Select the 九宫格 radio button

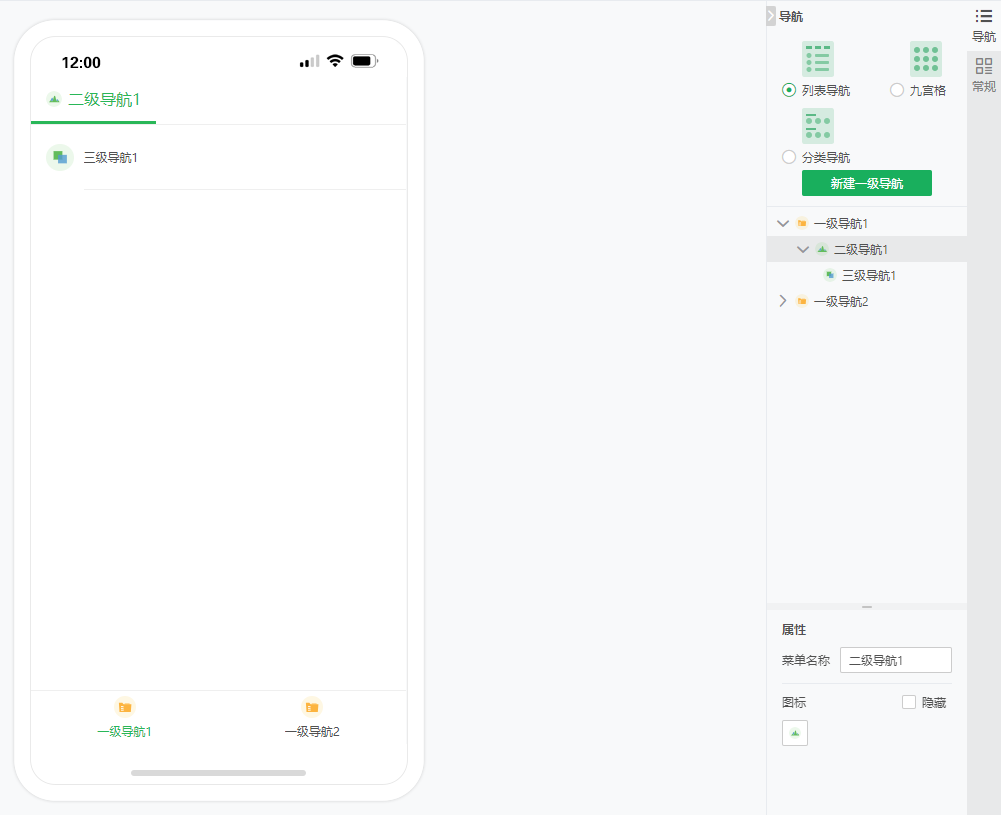point(897,89)
